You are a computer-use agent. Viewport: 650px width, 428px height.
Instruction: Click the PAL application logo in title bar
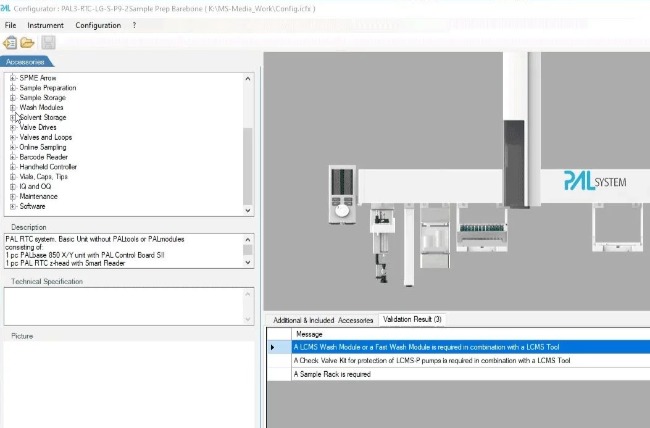5,8
